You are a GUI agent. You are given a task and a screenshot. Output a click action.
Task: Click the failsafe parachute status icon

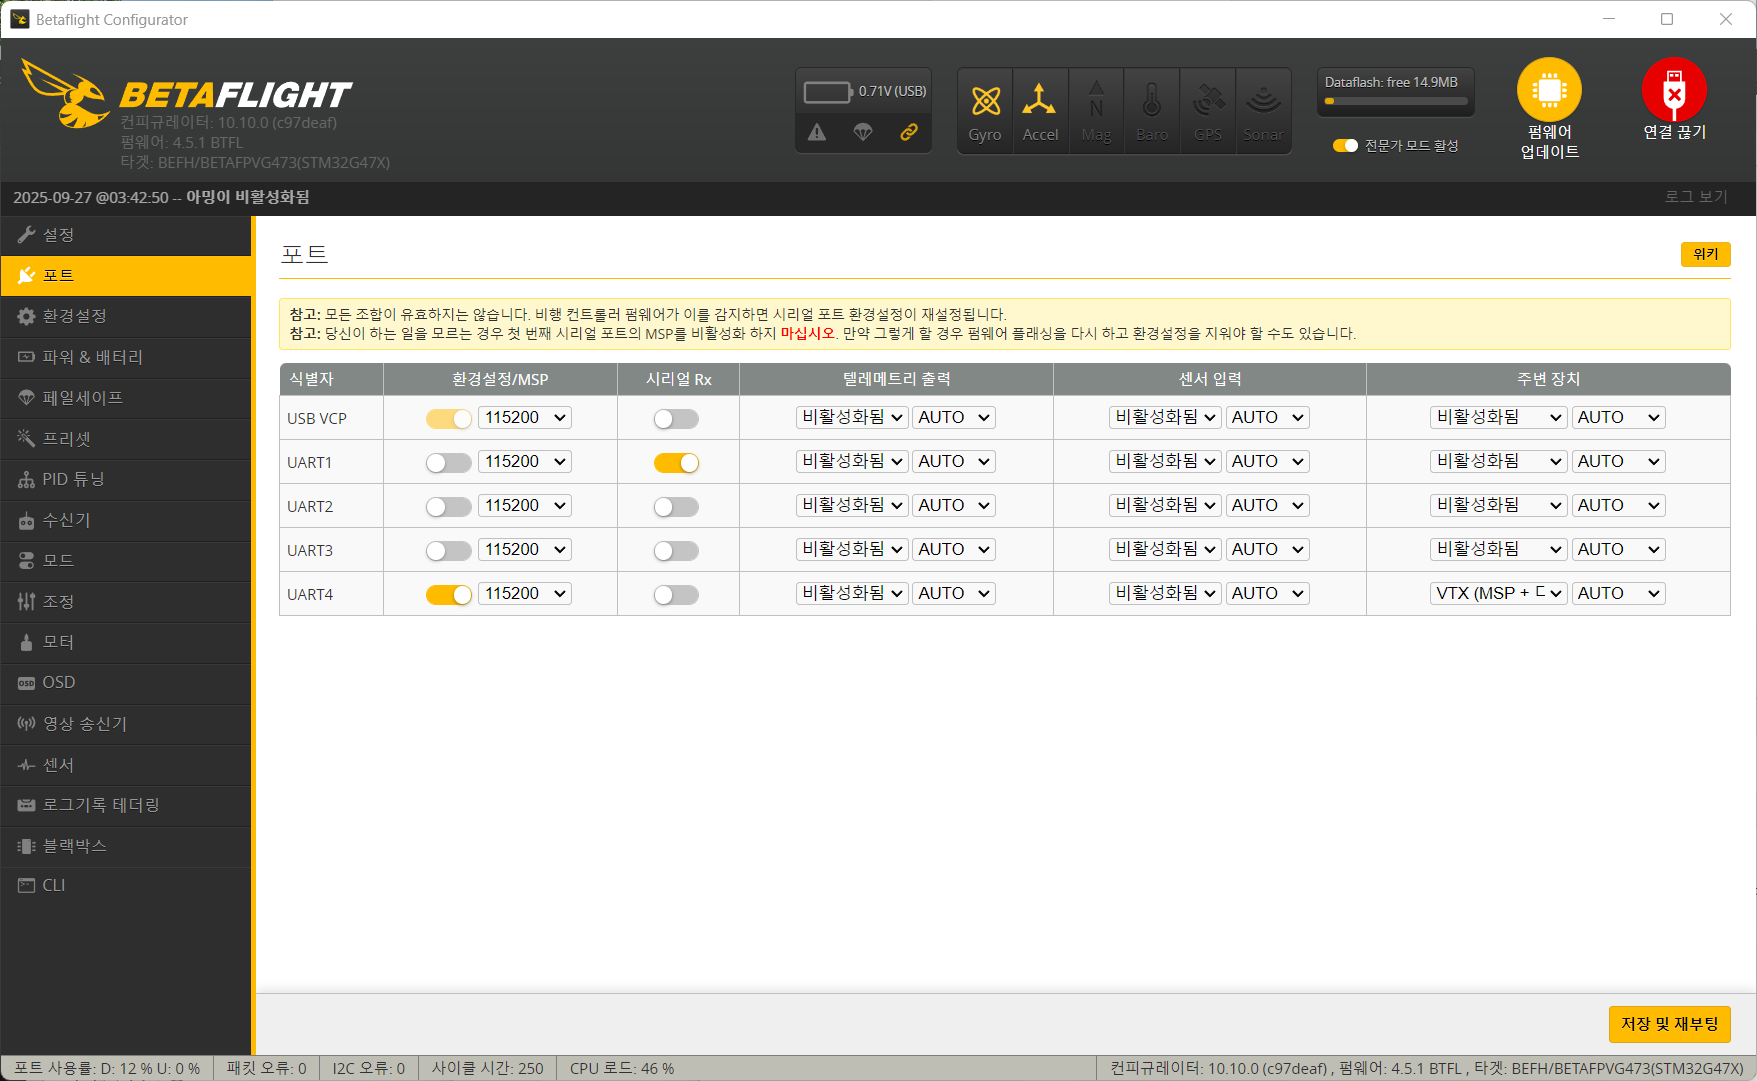pos(863,132)
